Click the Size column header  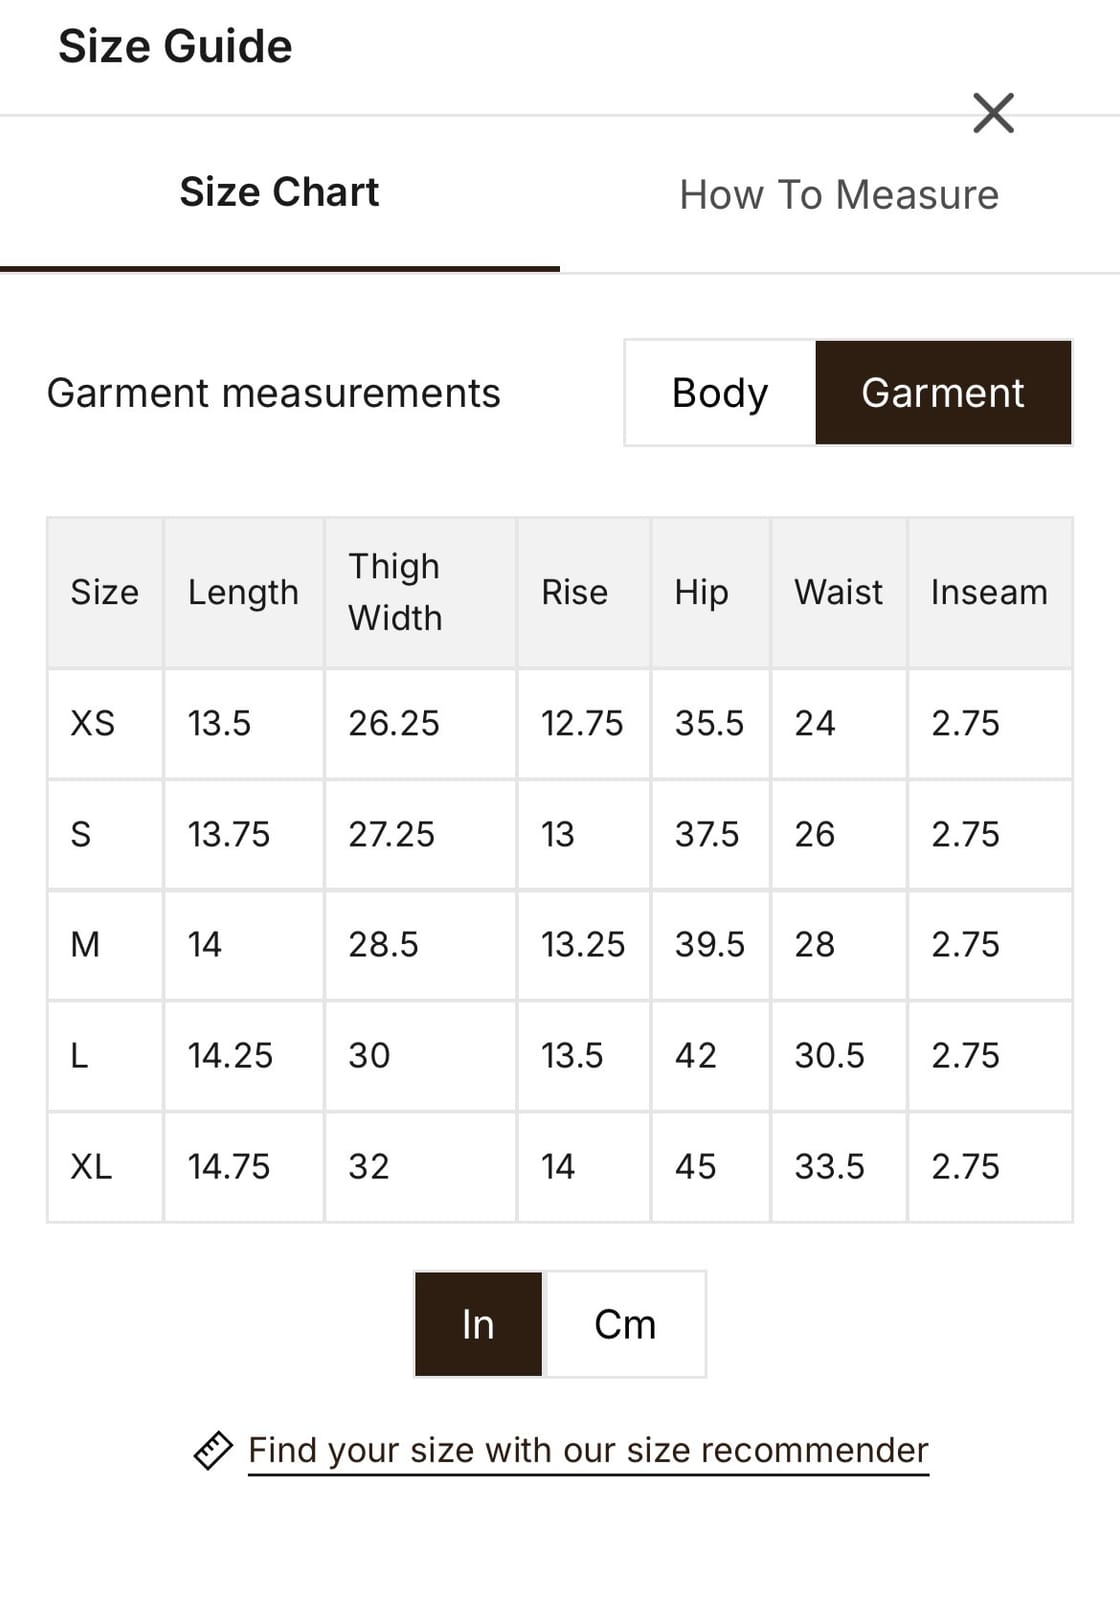104,592
